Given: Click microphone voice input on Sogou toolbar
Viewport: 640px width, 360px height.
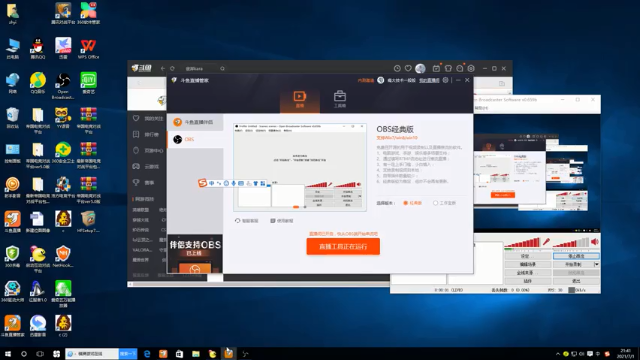Looking at the screenshot, I should tap(233, 183).
